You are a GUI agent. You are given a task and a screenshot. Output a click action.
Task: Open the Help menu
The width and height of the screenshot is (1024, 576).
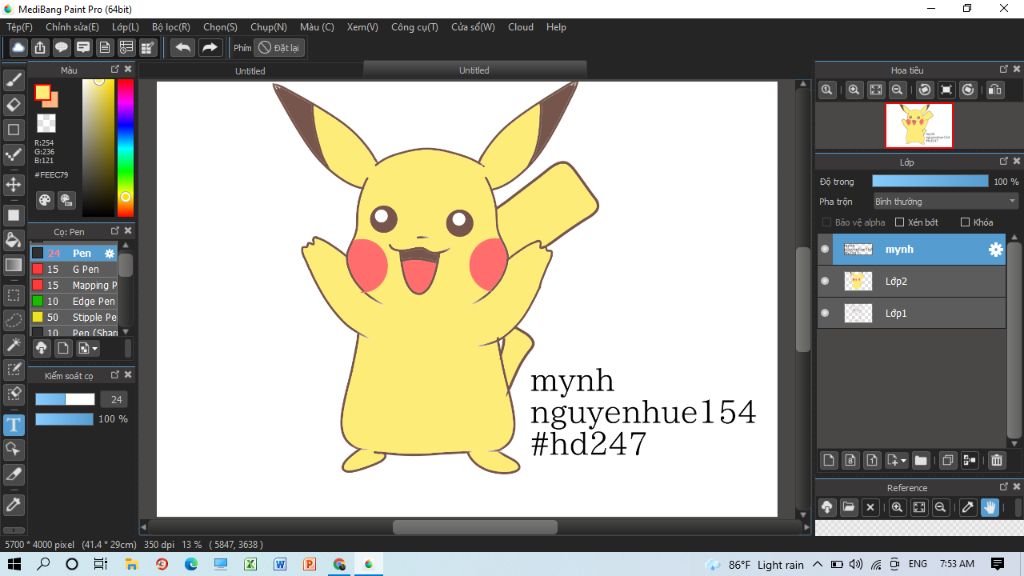coord(556,27)
